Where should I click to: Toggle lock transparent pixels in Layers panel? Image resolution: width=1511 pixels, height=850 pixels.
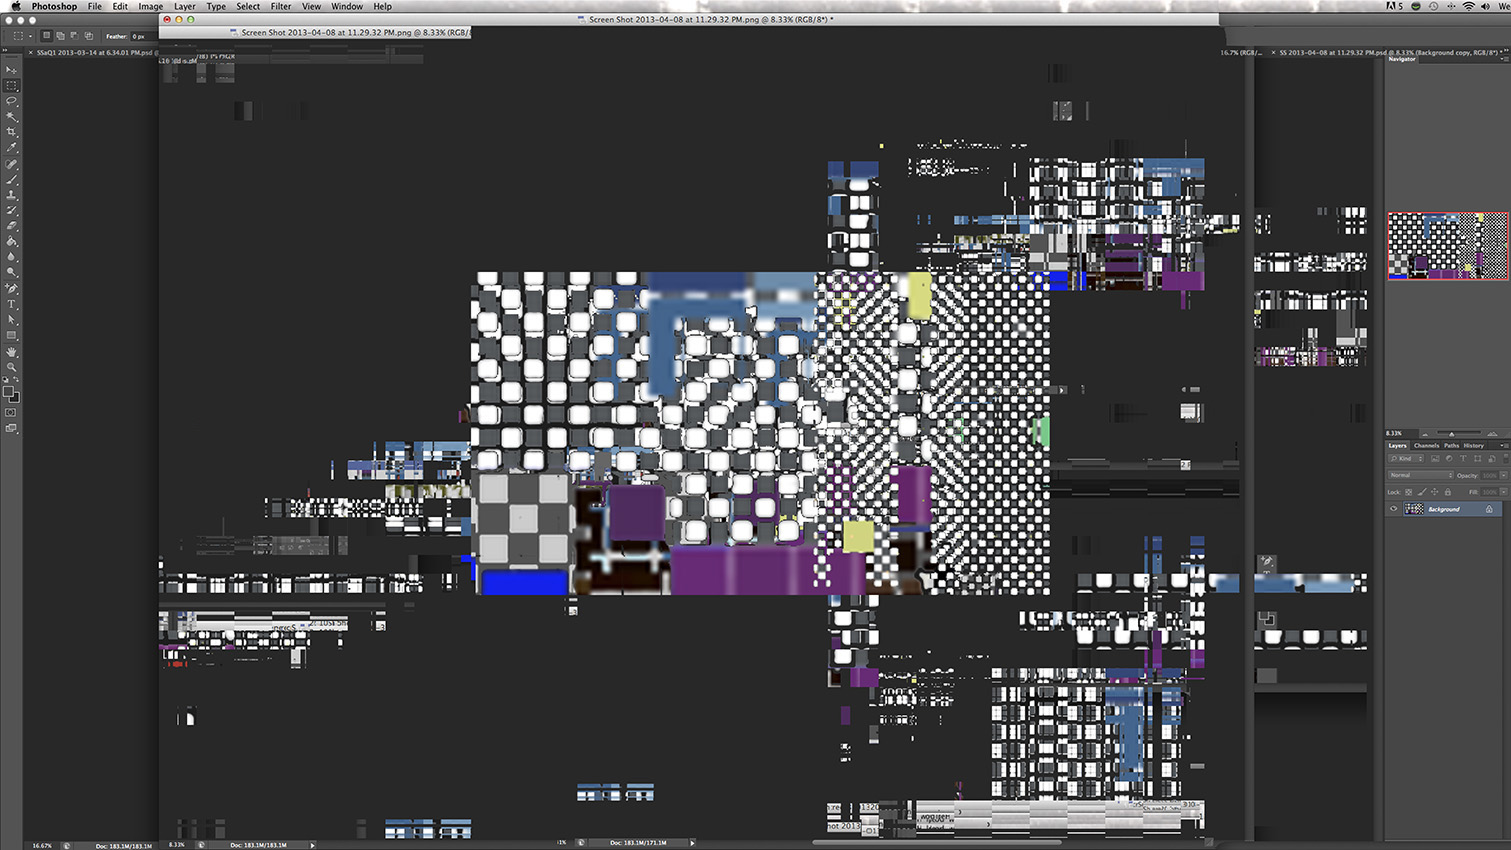click(1409, 492)
